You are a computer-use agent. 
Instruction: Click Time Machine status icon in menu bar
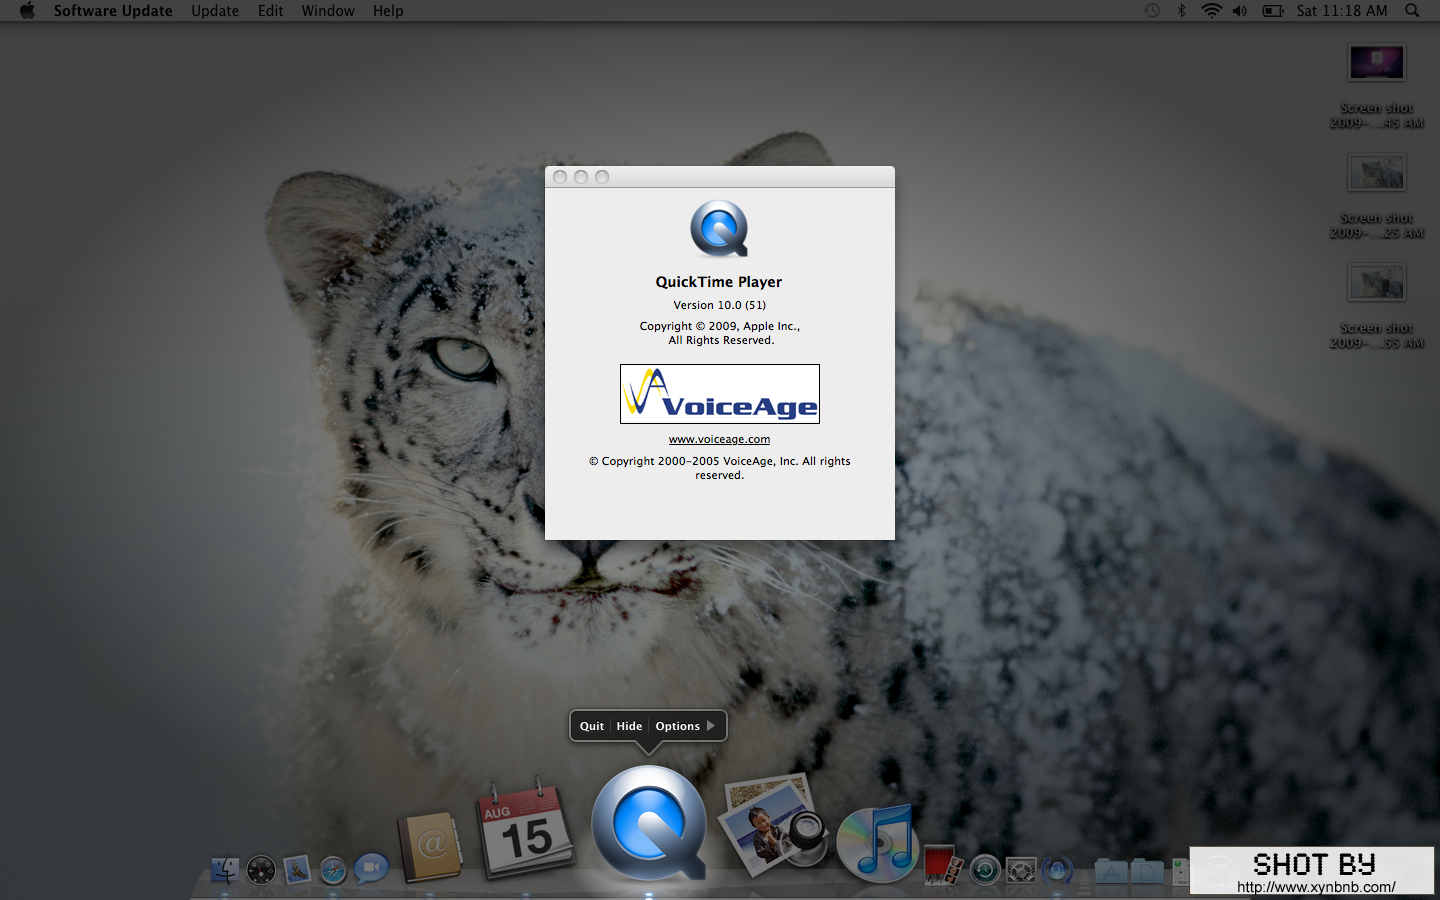(1152, 11)
